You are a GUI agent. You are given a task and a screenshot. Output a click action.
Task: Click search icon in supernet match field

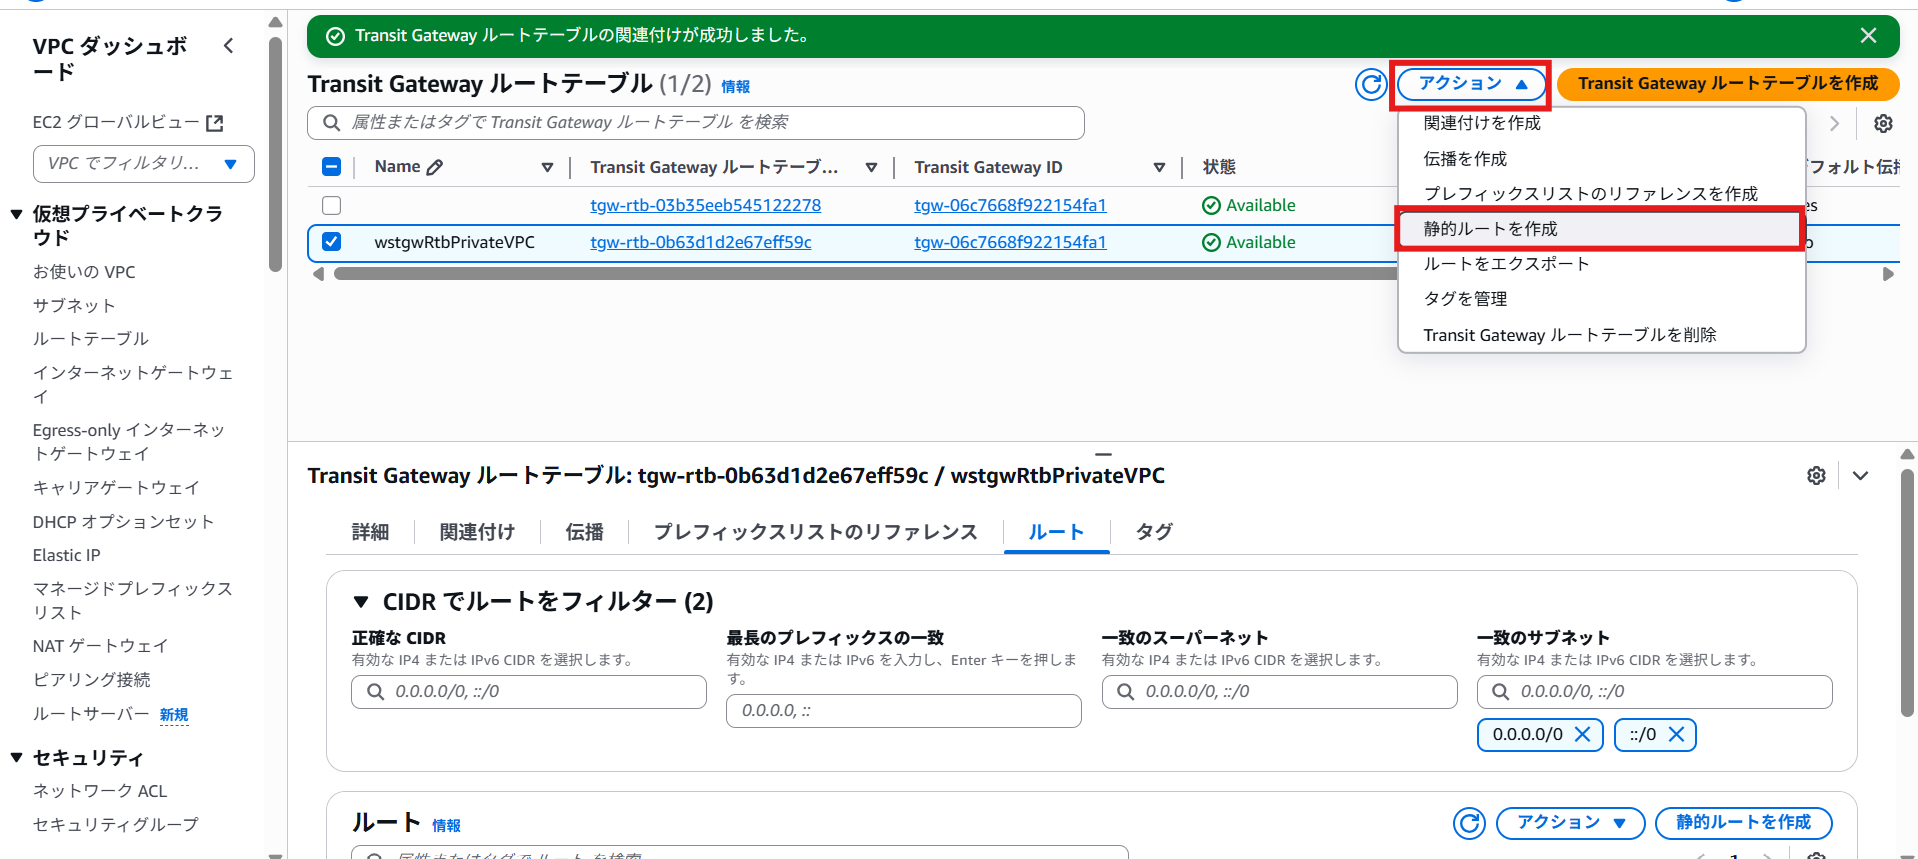pos(1126,692)
